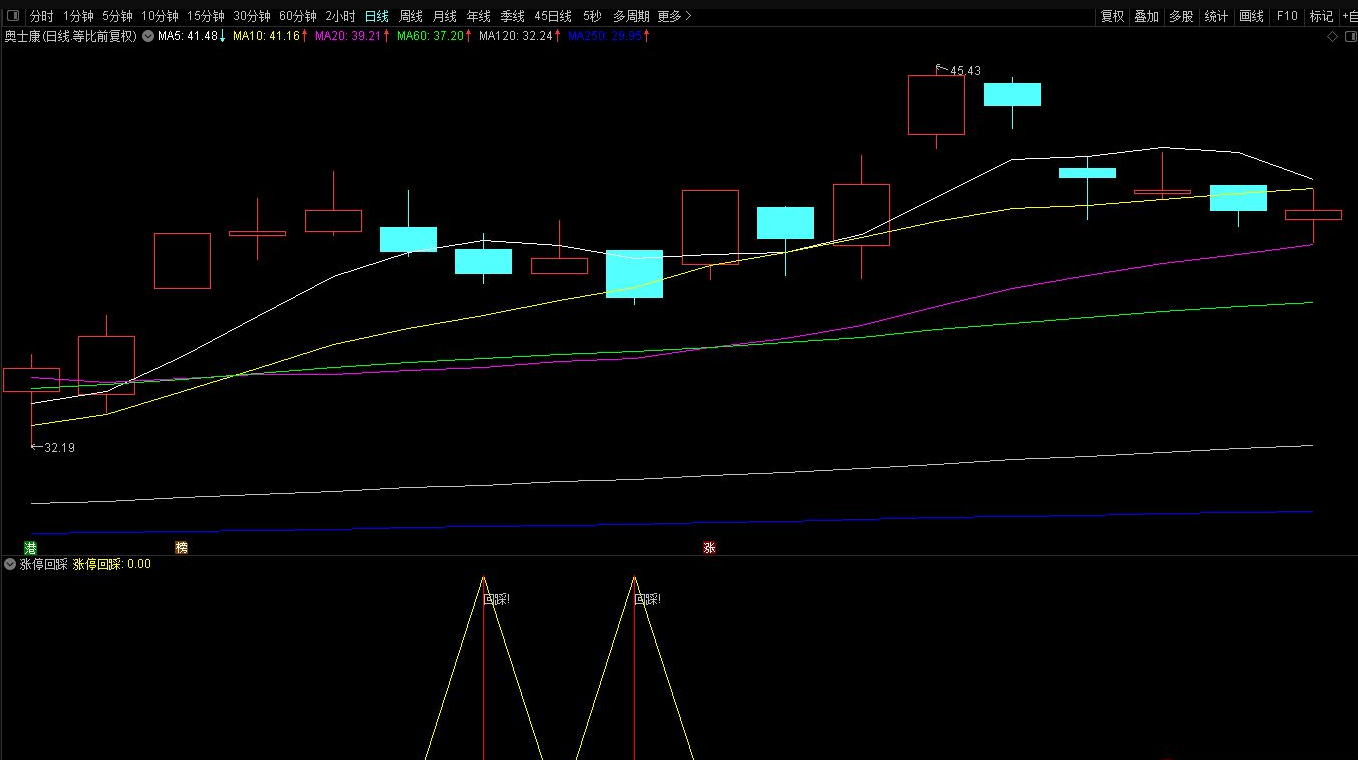This screenshot has height=760, width=1358.
Task: Click the red 涨 marker icon
Action: click(709, 547)
